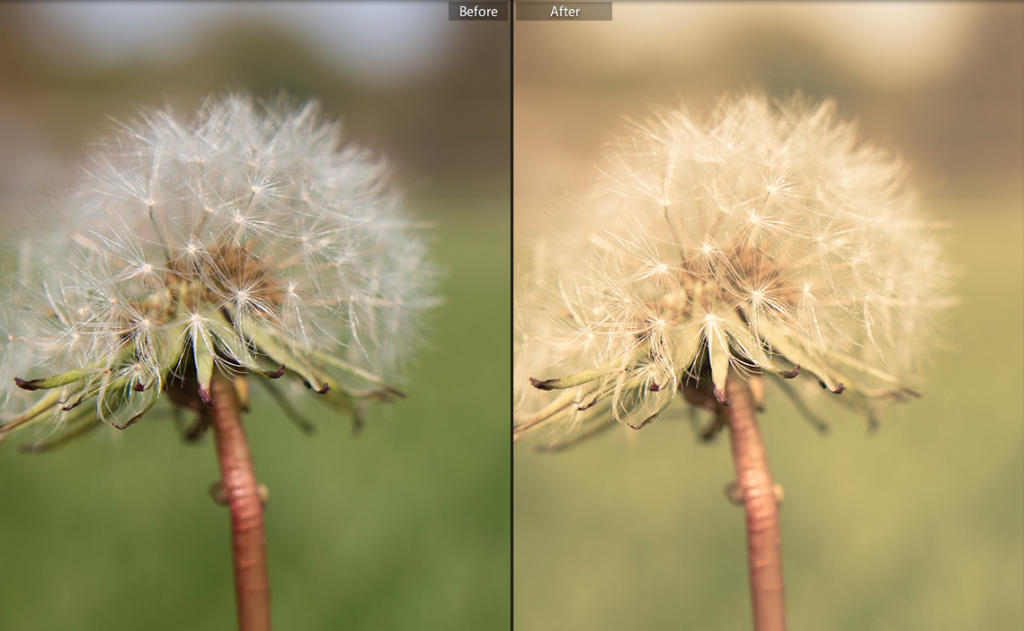Select the After dandelion photo
The image size is (1024, 631).
[769, 316]
